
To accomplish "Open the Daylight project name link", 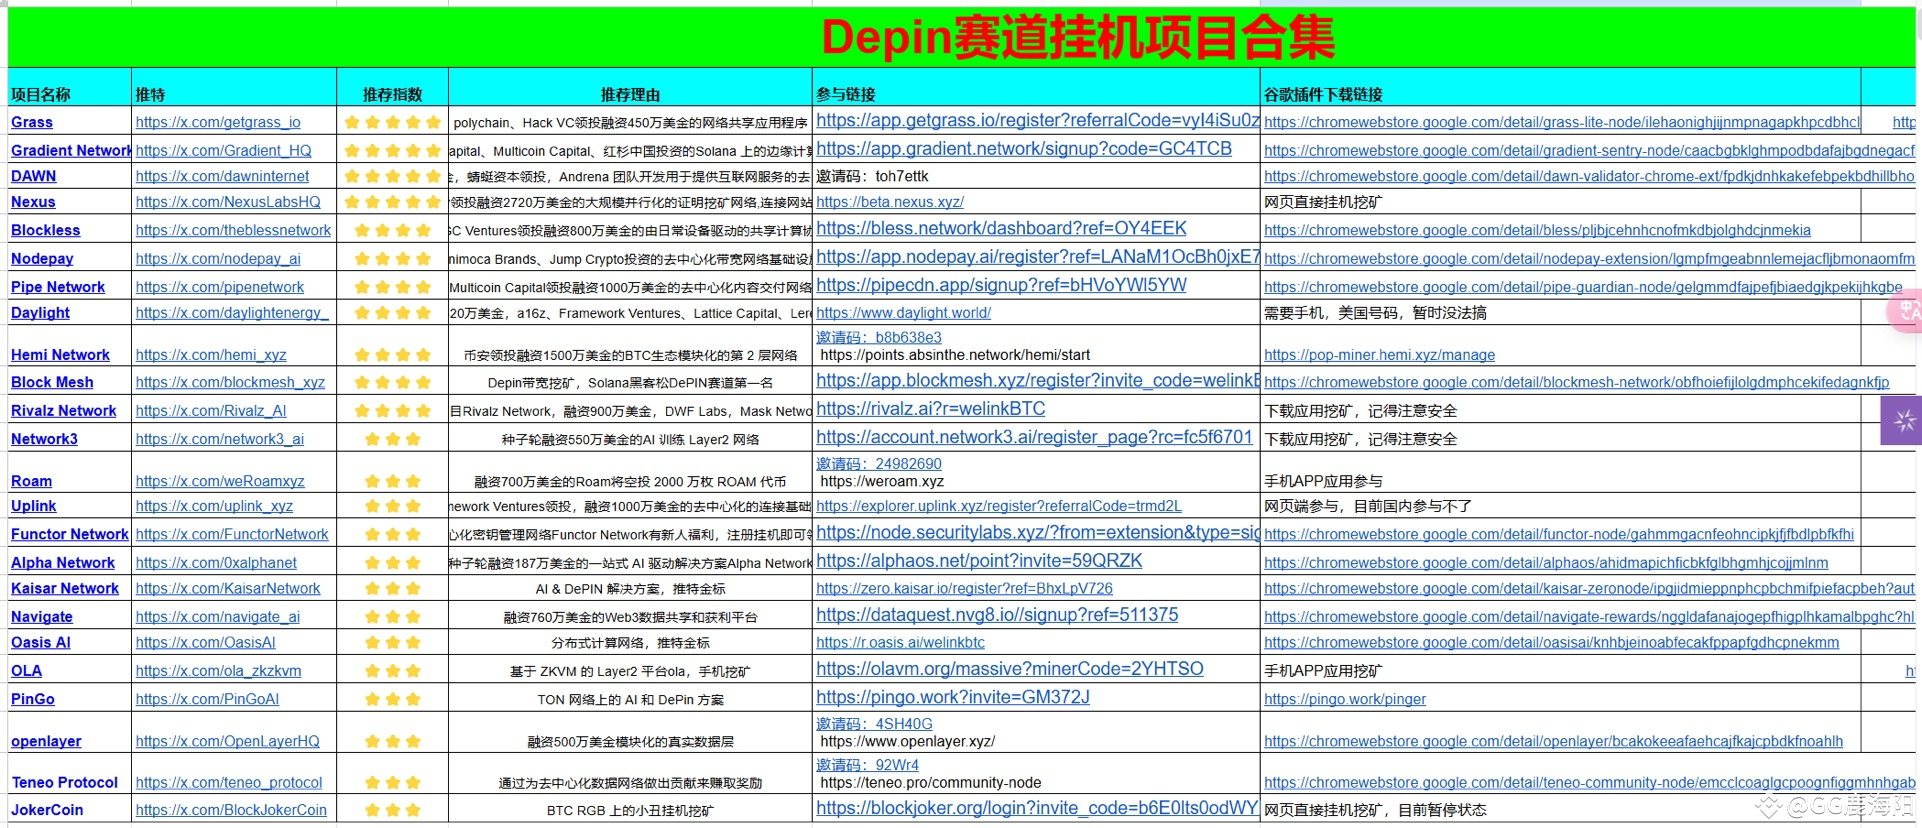I will pos(41,313).
